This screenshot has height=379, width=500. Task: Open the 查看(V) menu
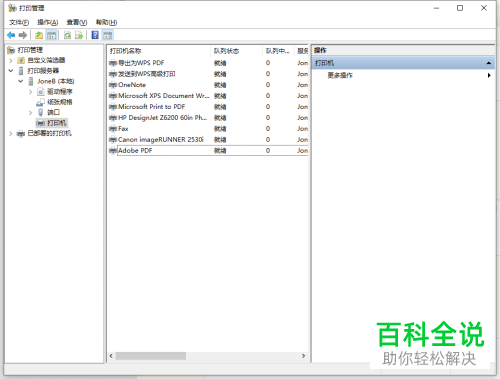point(77,22)
